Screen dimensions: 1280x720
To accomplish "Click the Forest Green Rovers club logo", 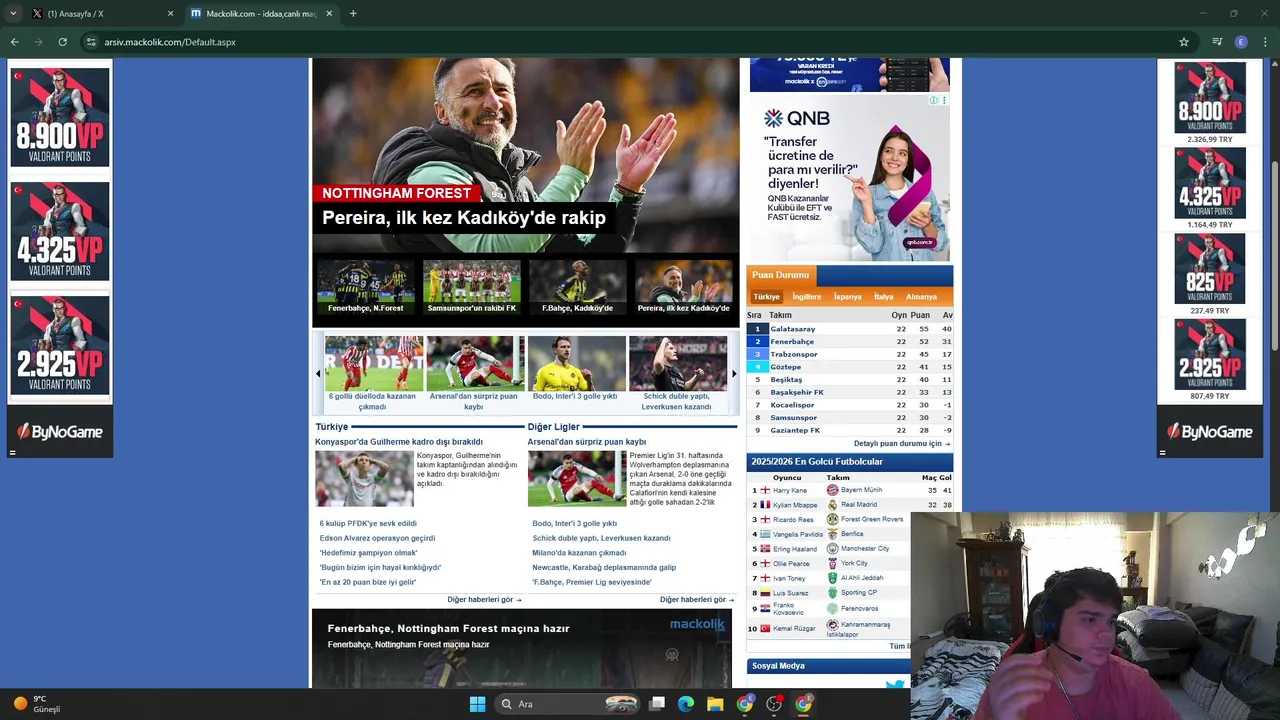I will (x=832, y=520).
